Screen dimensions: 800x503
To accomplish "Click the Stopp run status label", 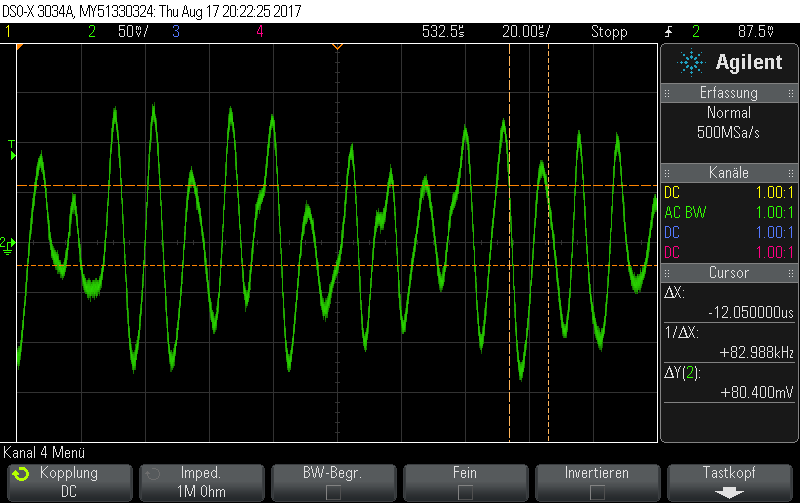I will pos(609,32).
